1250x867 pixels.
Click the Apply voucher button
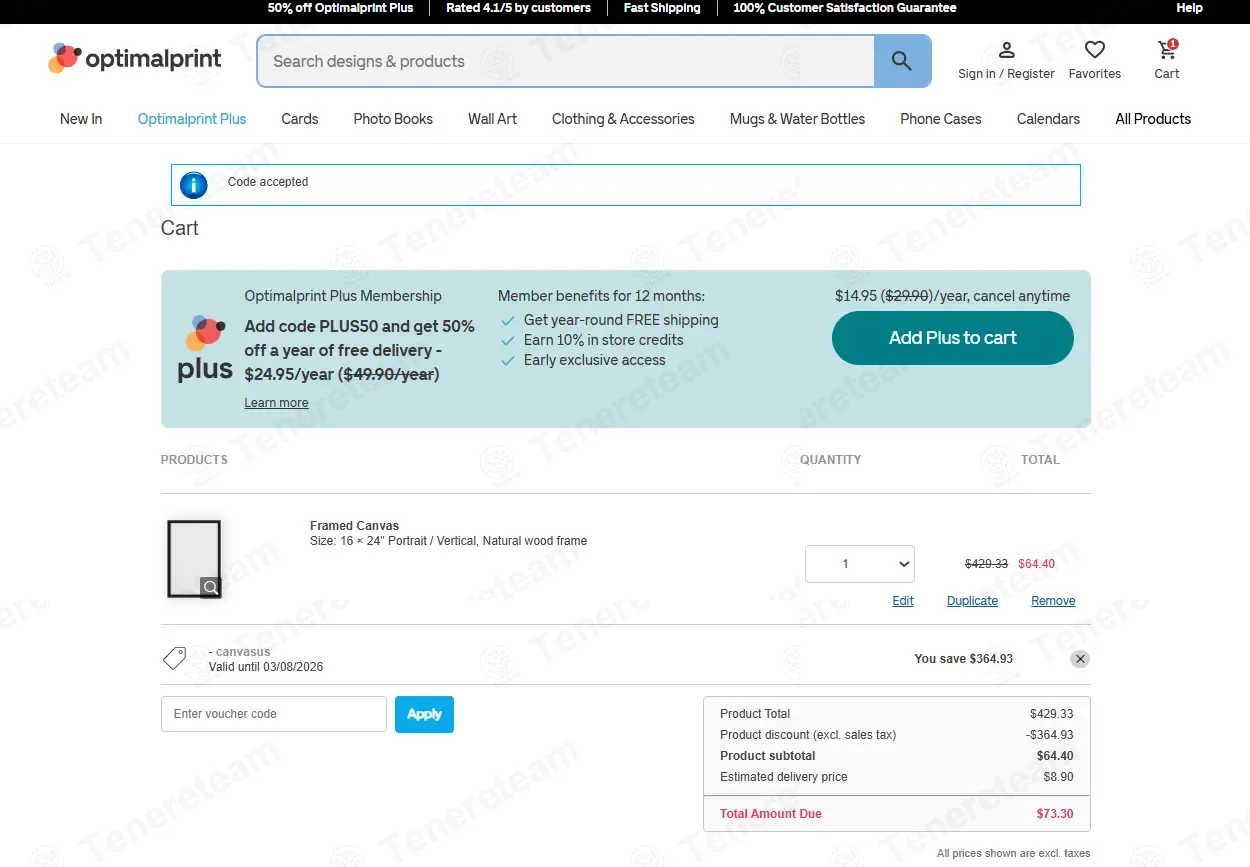pyautogui.click(x=424, y=714)
